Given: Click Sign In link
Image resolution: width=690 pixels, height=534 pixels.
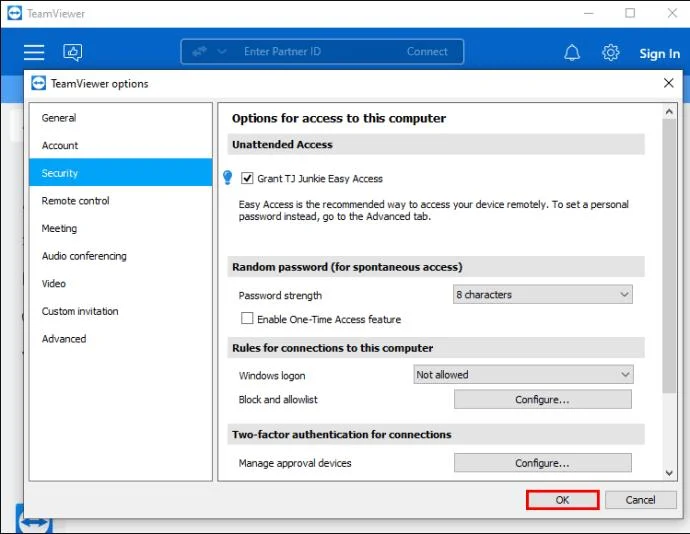Looking at the screenshot, I should click(659, 53).
